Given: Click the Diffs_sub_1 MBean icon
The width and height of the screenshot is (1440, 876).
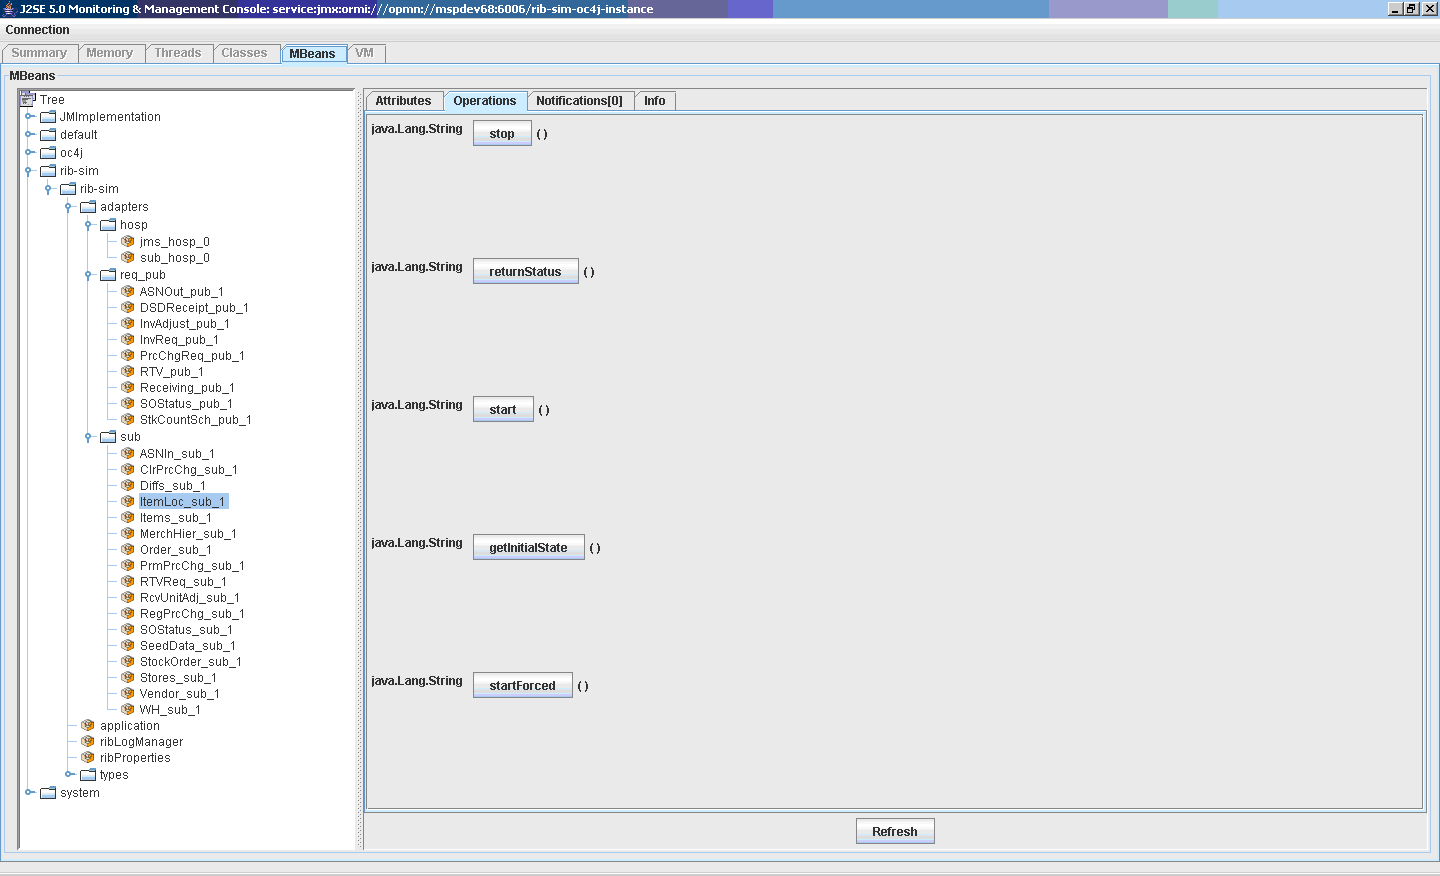Looking at the screenshot, I should (128, 485).
